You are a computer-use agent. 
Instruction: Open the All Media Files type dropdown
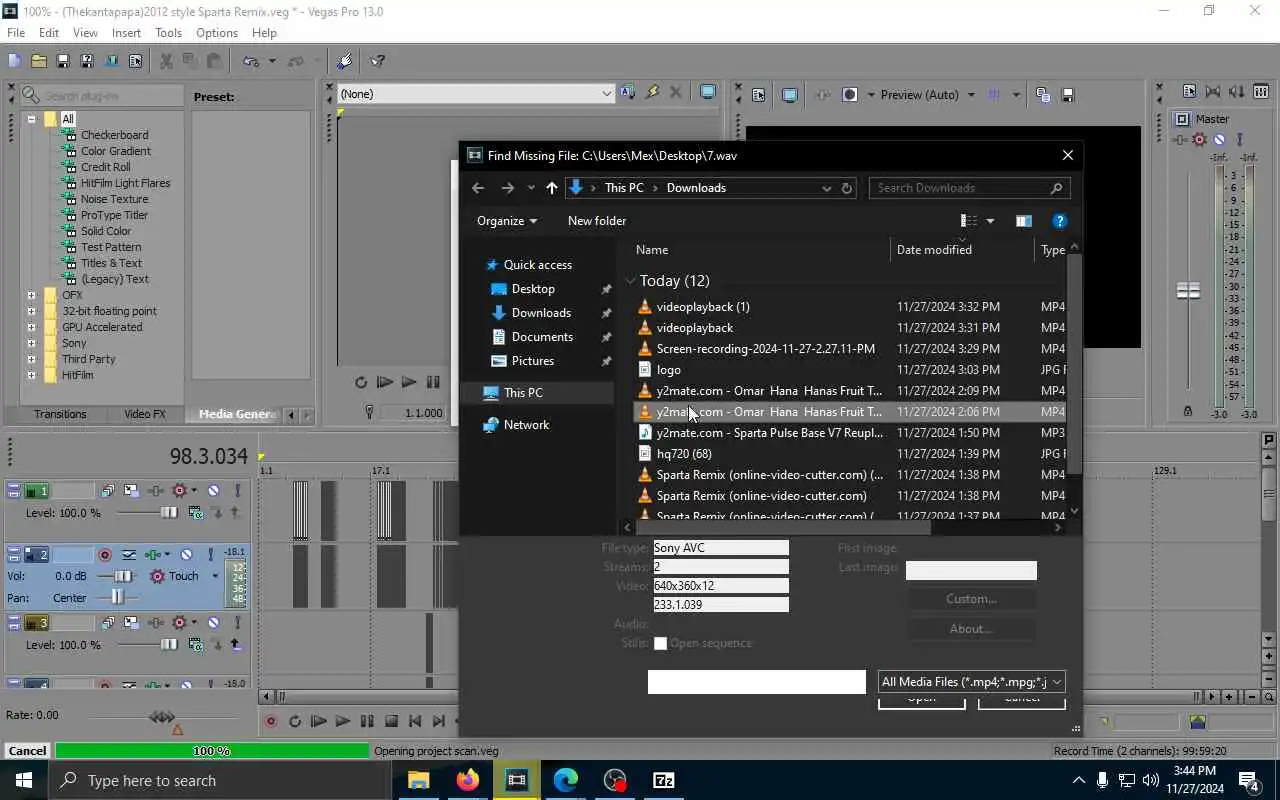coord(970,682)
